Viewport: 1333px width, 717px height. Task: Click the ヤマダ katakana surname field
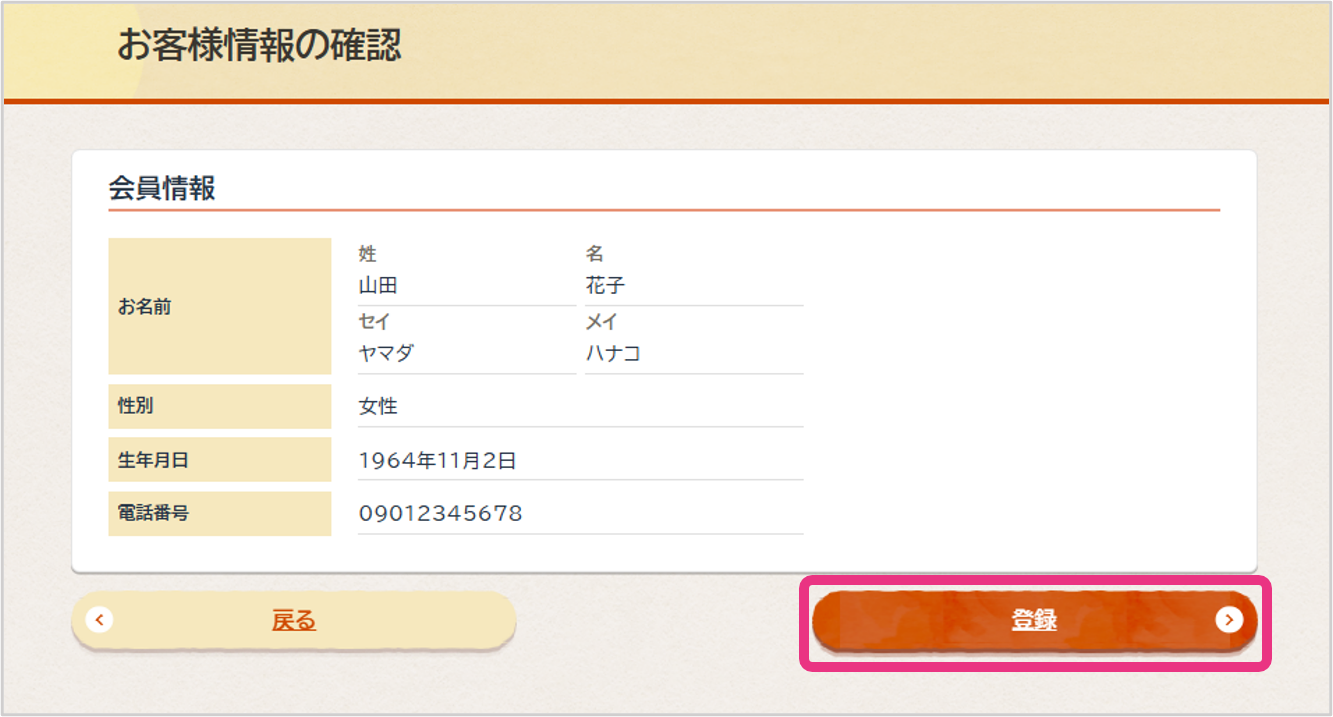386,353
